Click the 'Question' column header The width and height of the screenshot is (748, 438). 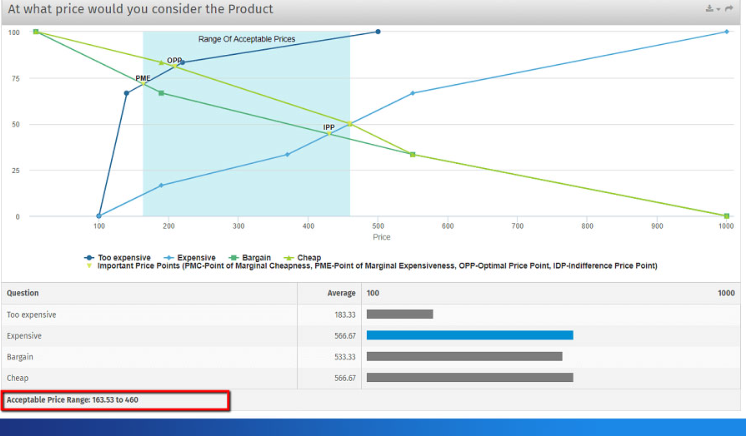[x=22, y=293]
